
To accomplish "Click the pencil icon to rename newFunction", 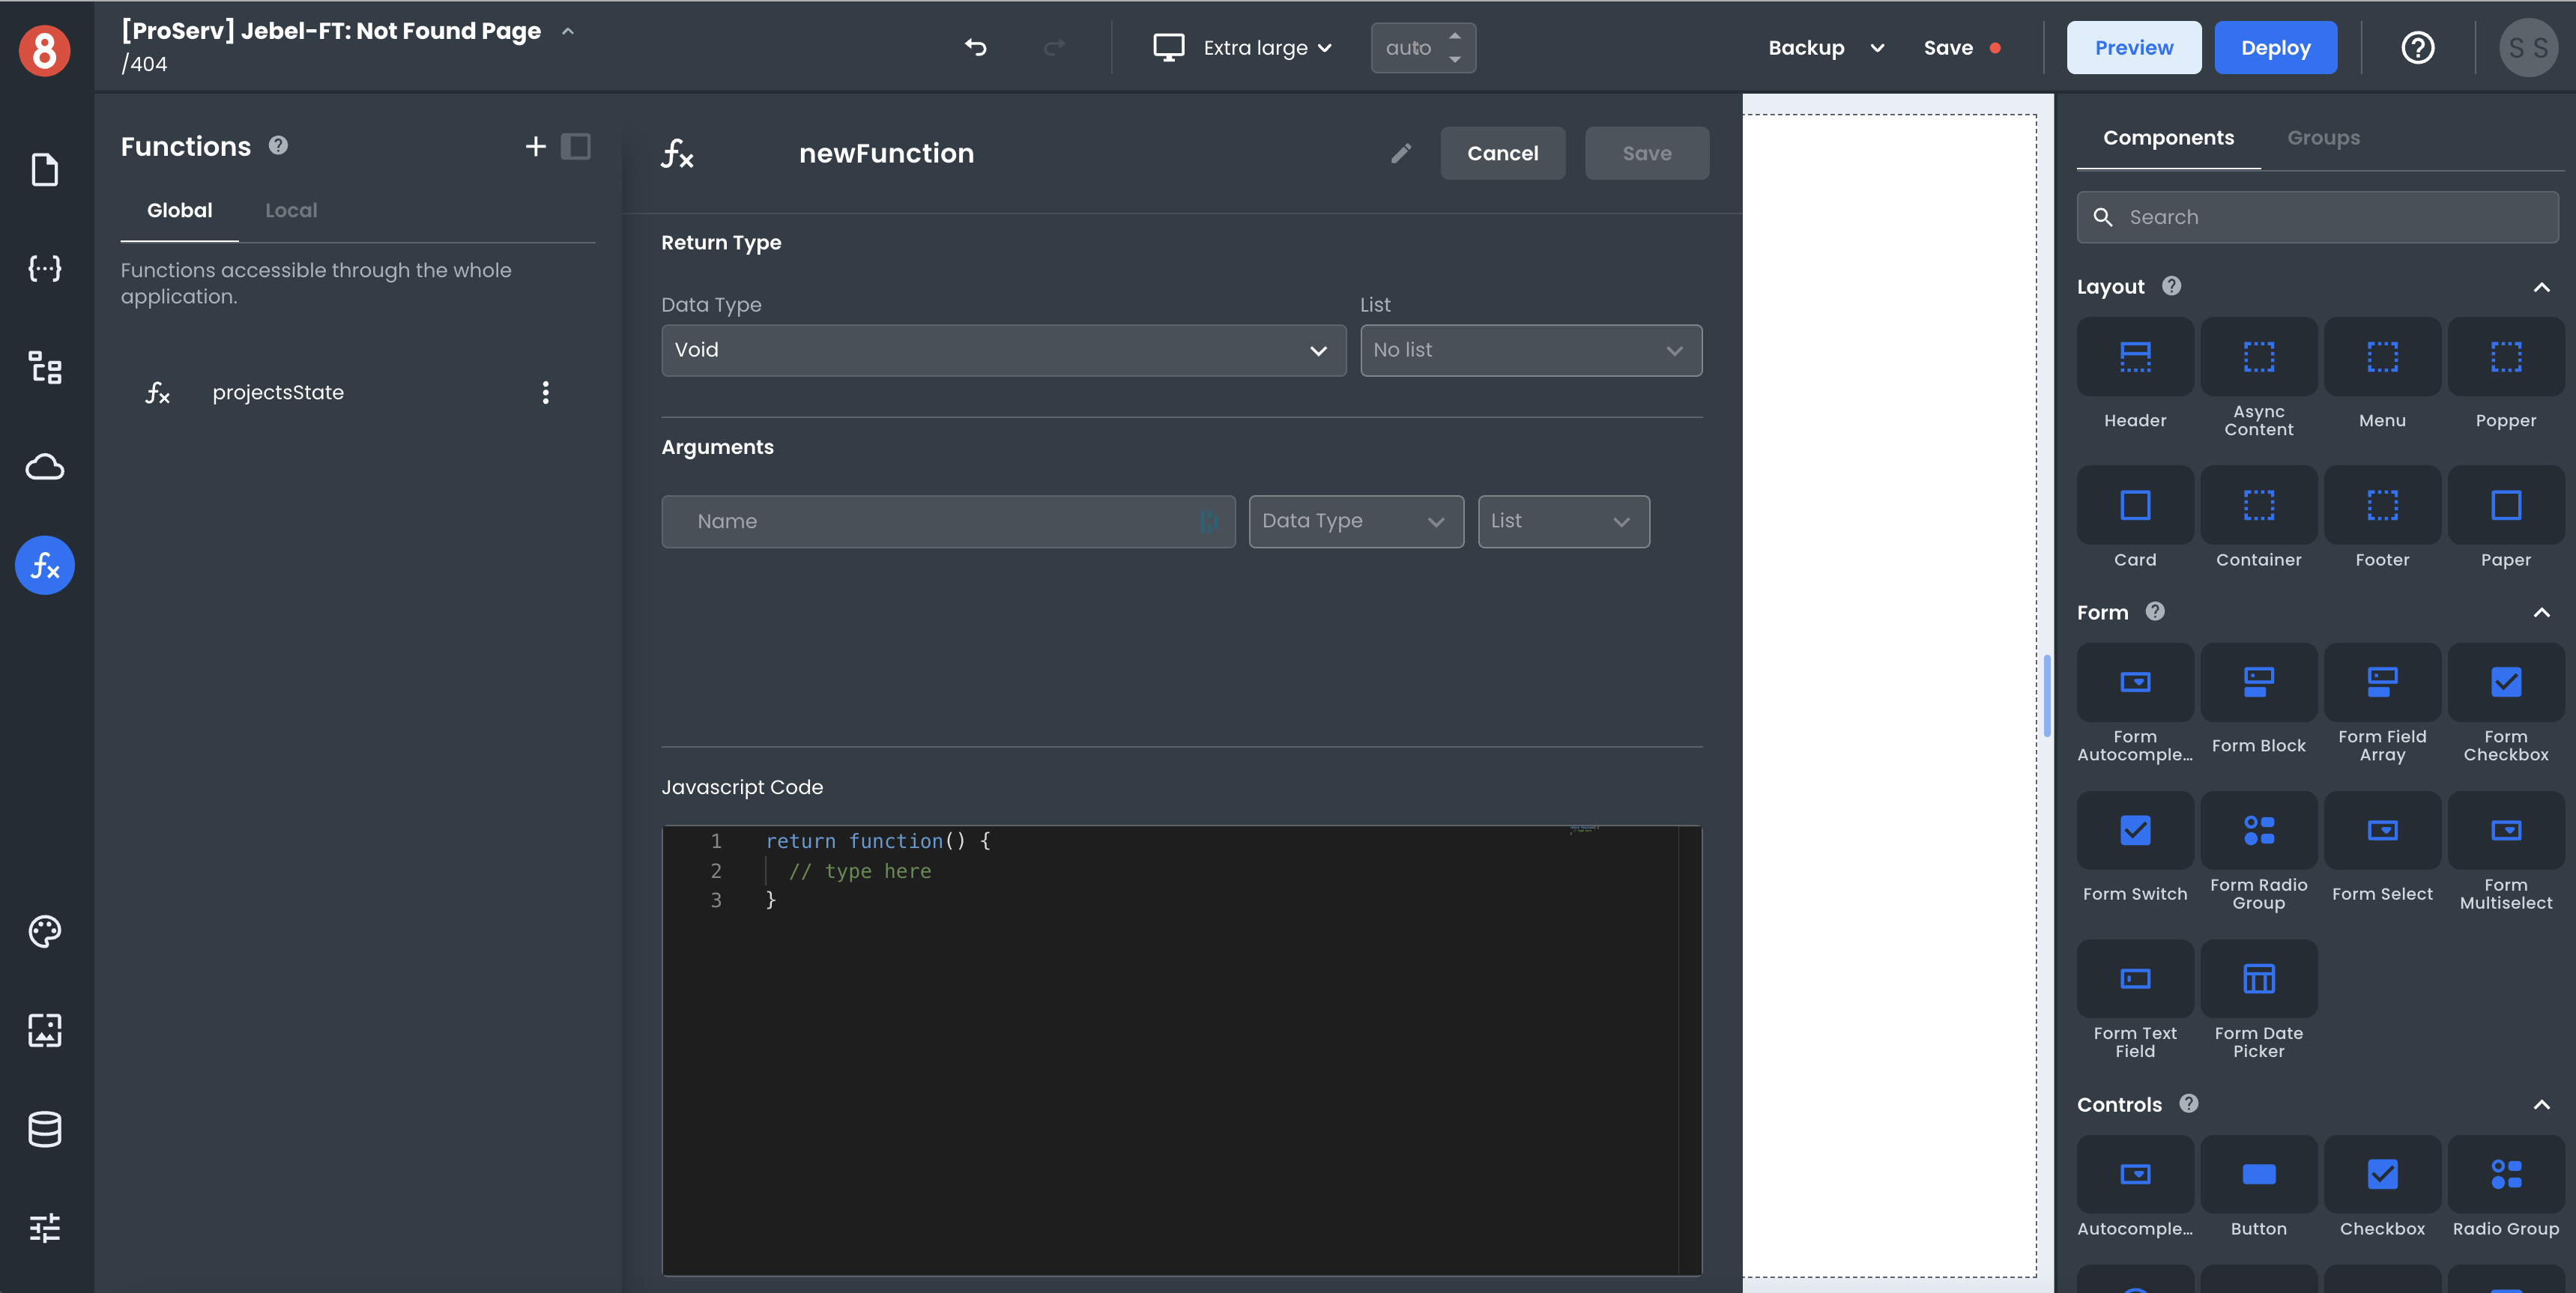I will [x=1401, y=153].
